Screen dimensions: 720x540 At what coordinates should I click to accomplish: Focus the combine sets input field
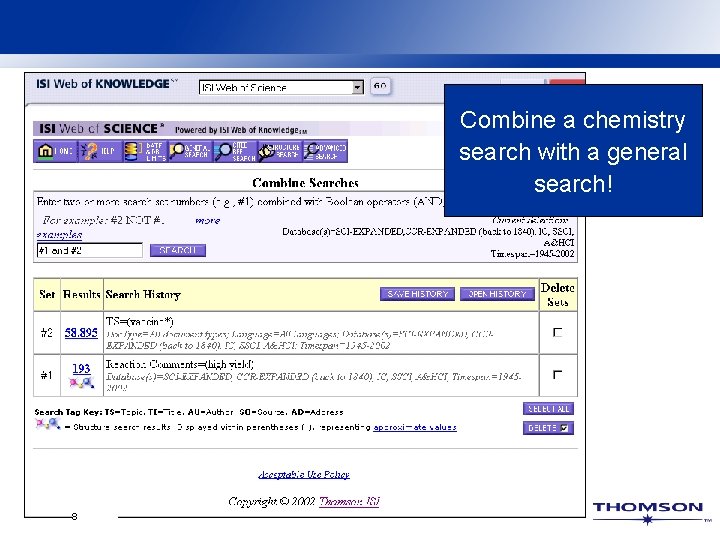point(90,250)
